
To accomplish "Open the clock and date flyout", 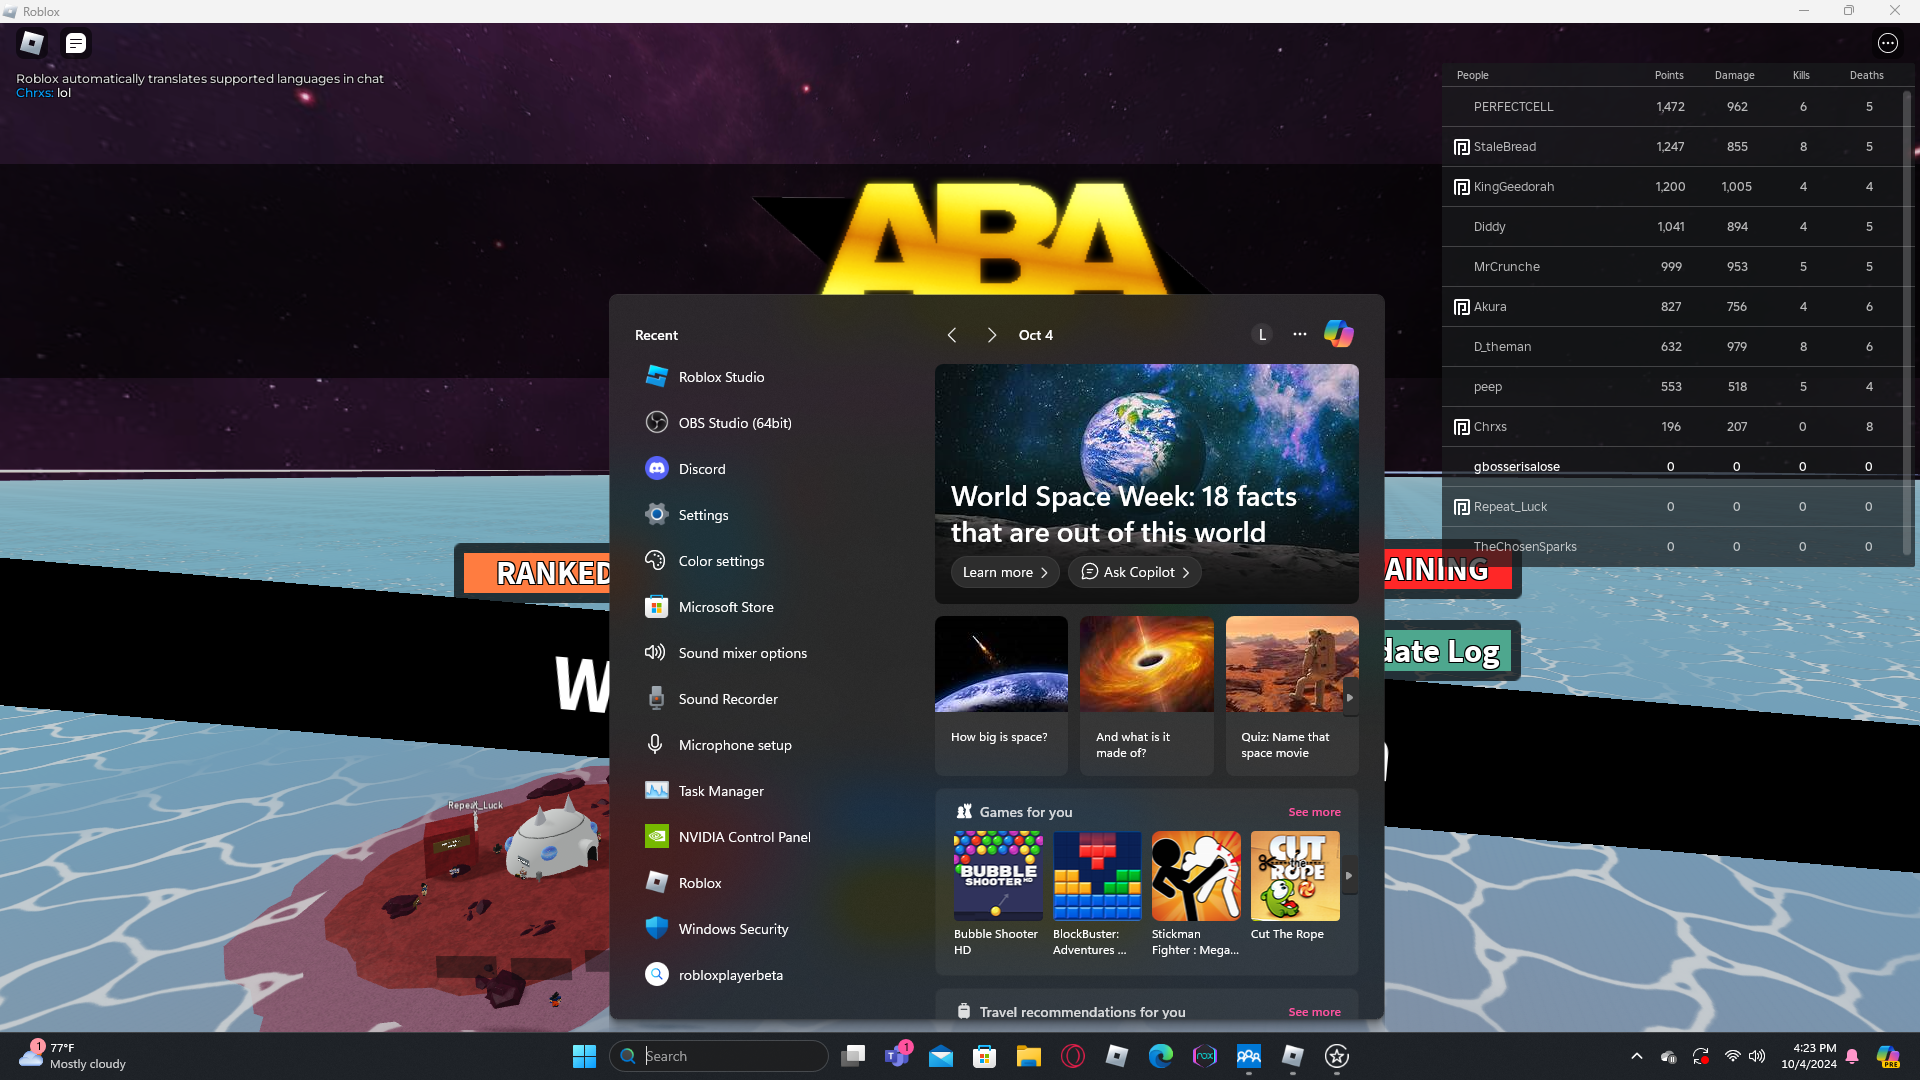I will [1808, 1056].
